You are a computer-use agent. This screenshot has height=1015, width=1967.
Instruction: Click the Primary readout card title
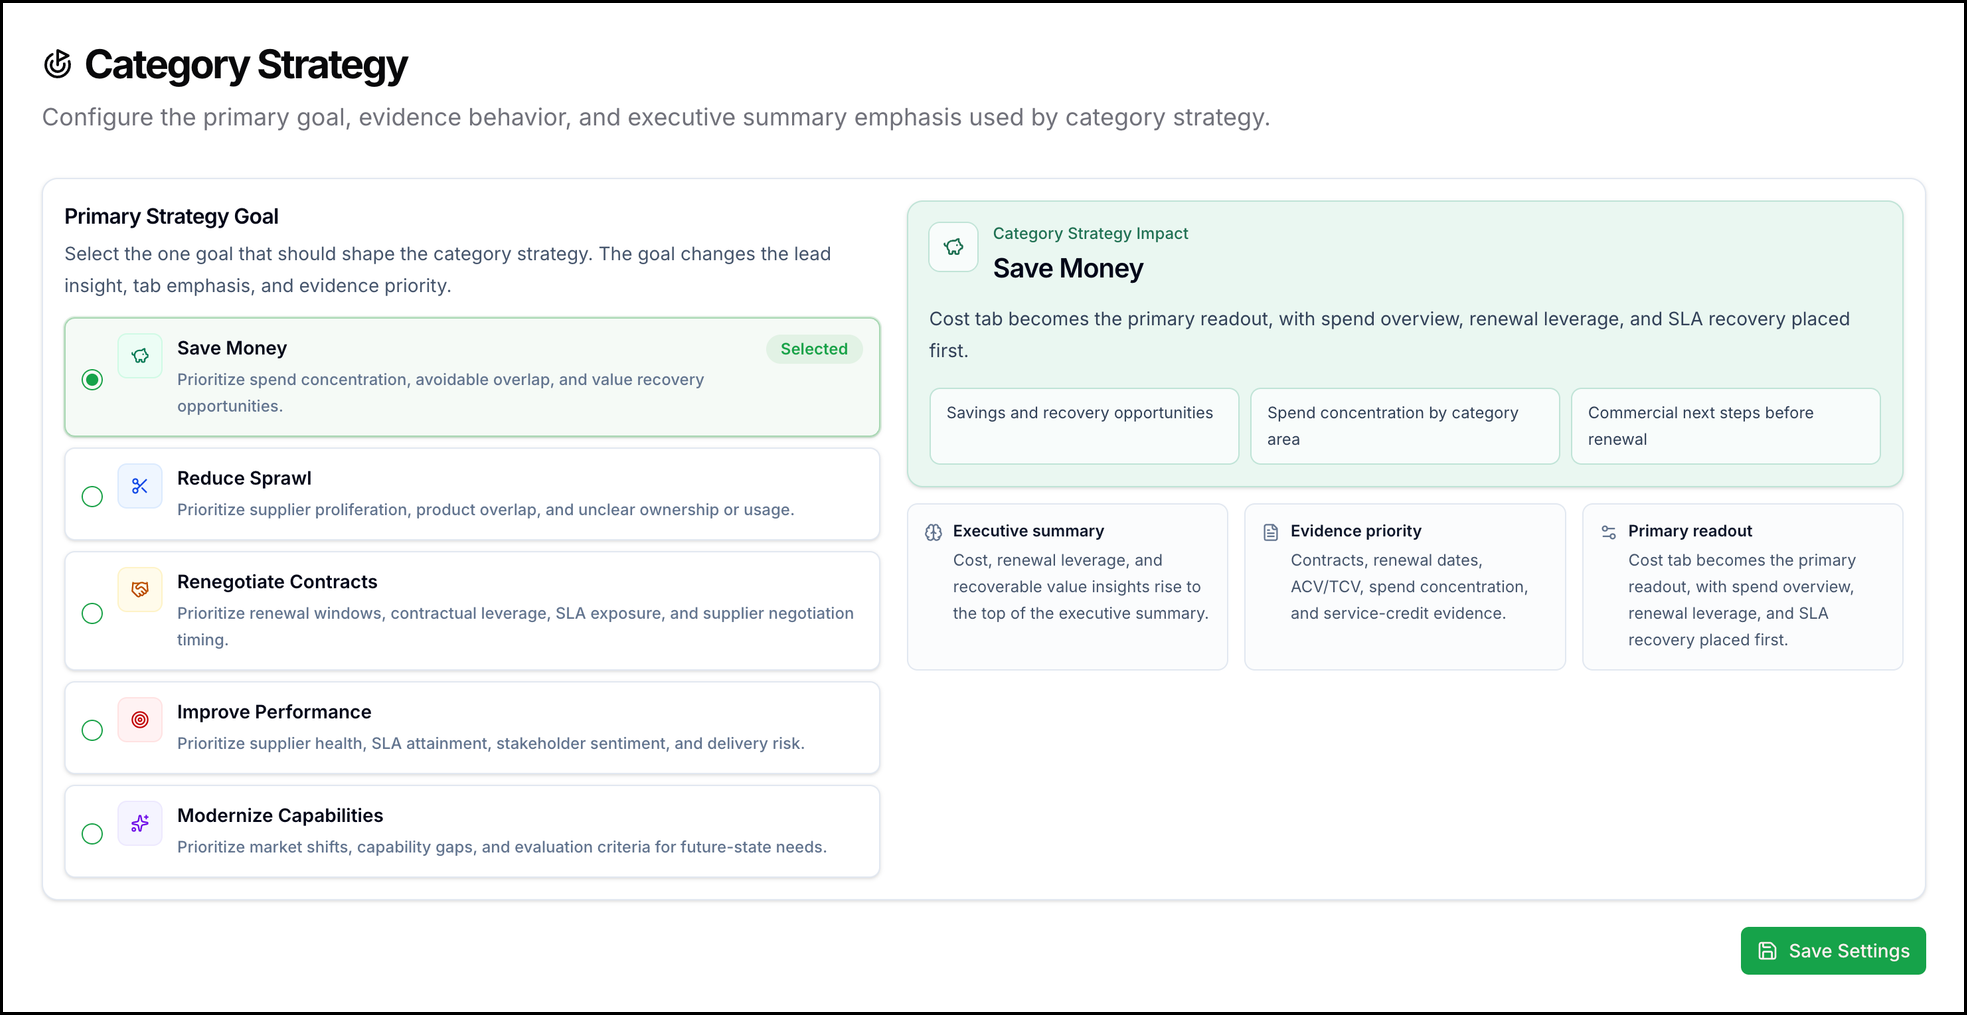point(1690,531)
